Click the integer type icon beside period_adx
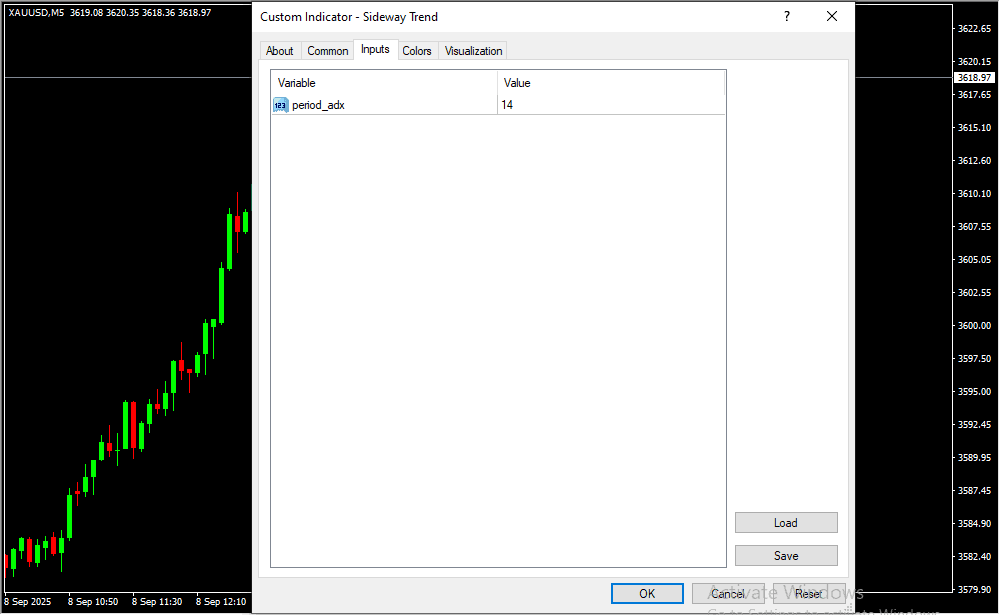The width and height of the screenshot is (1000, 615). (280, 105)
